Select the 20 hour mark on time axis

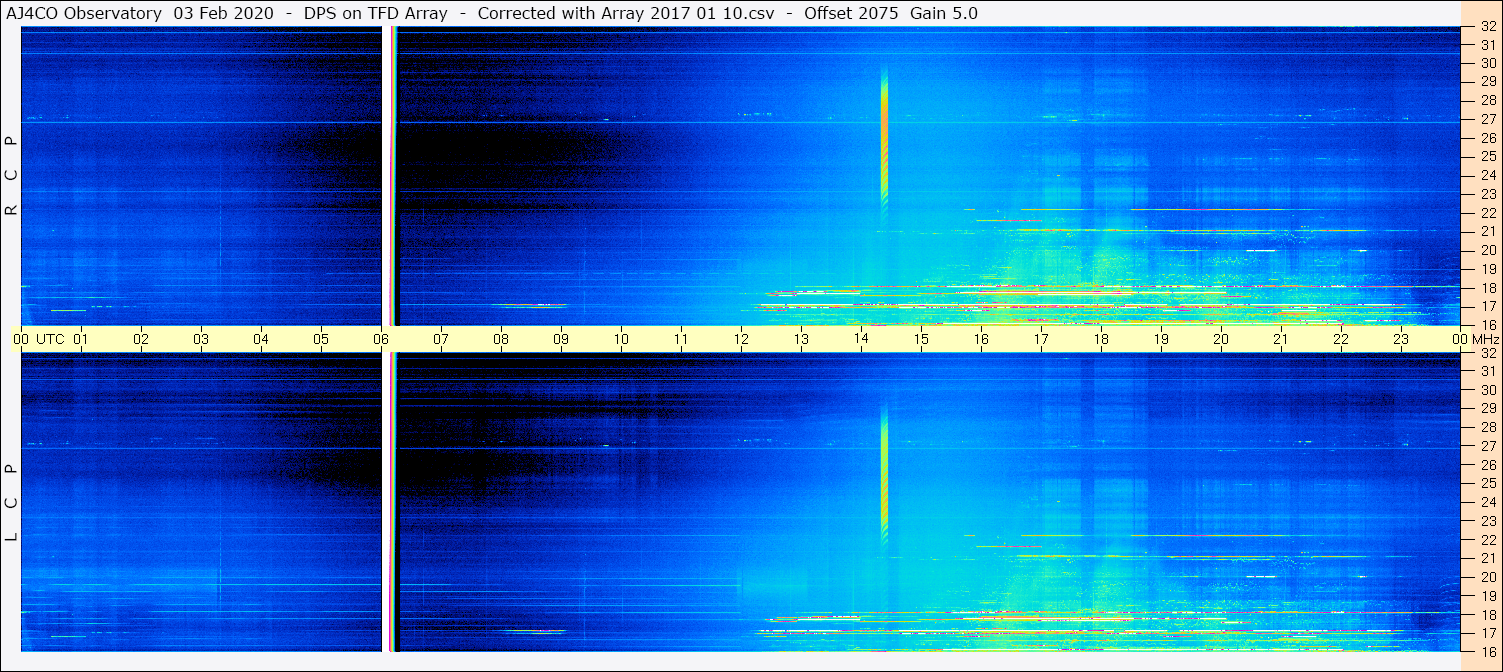[1221, 339]
